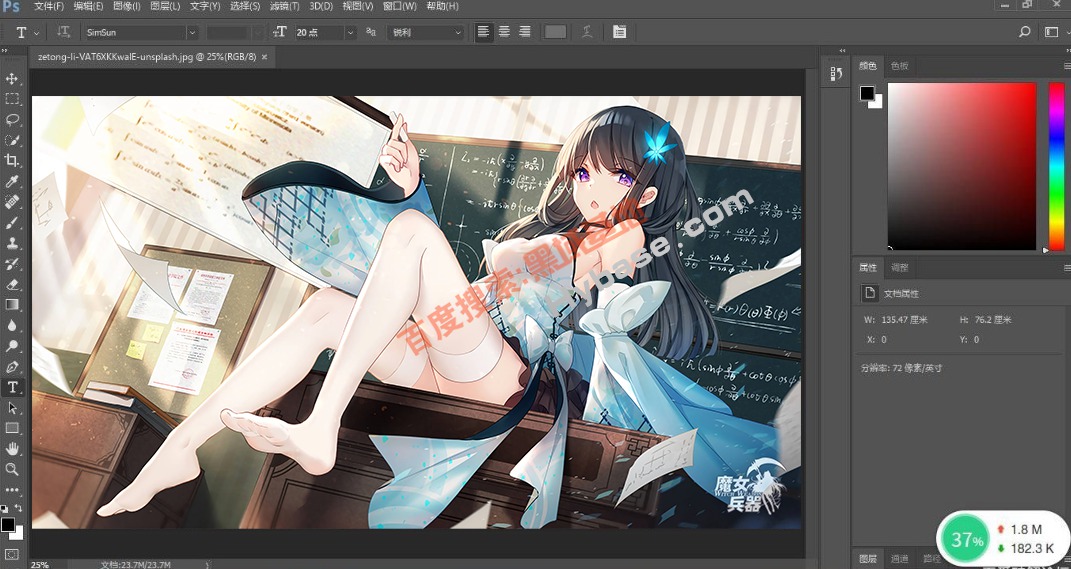1071x569 pixels.
Task: Swap foreground and background colors in toolbox
Action: tap(18, 508)
